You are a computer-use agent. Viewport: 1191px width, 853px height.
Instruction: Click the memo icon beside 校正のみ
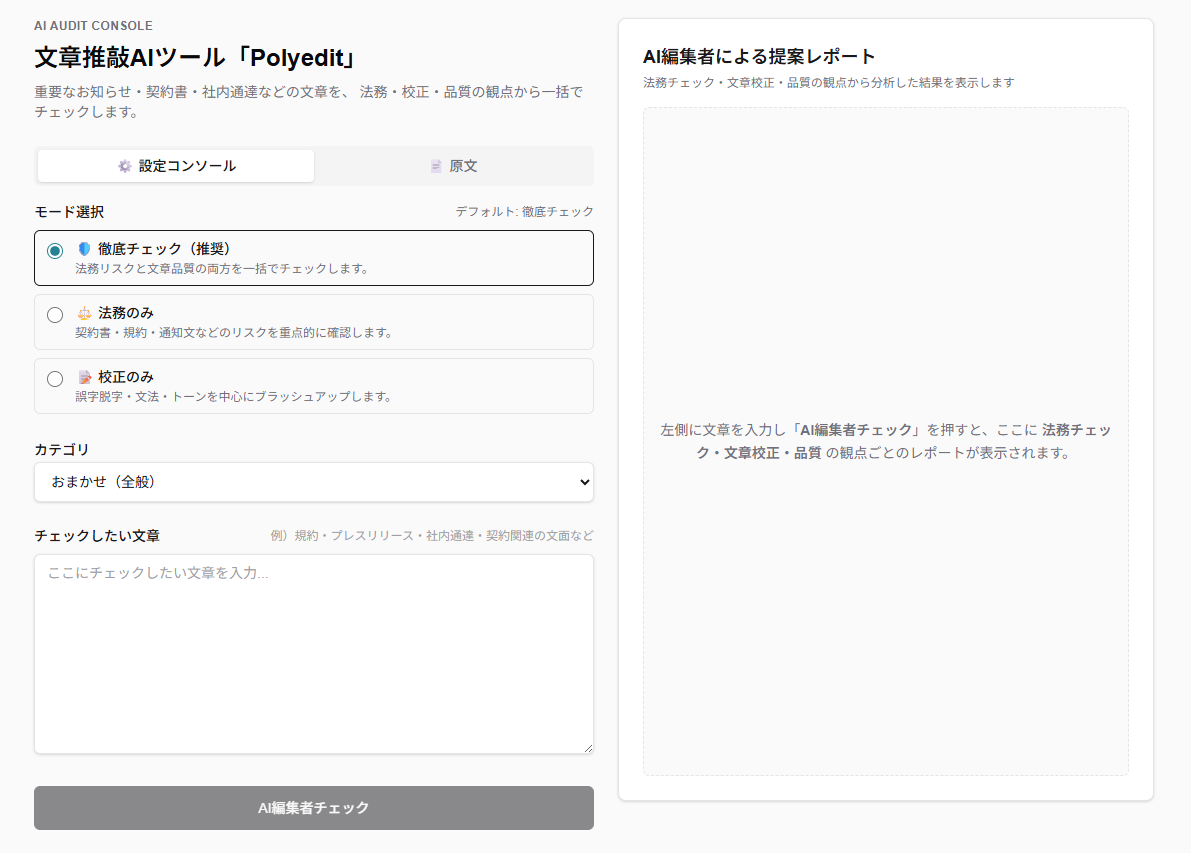[84, 377]
